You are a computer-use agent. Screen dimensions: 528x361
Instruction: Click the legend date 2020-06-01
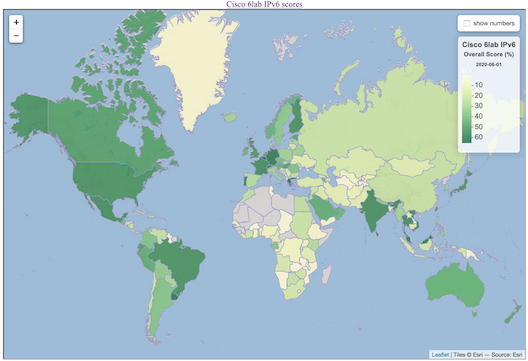click(488, 64)
